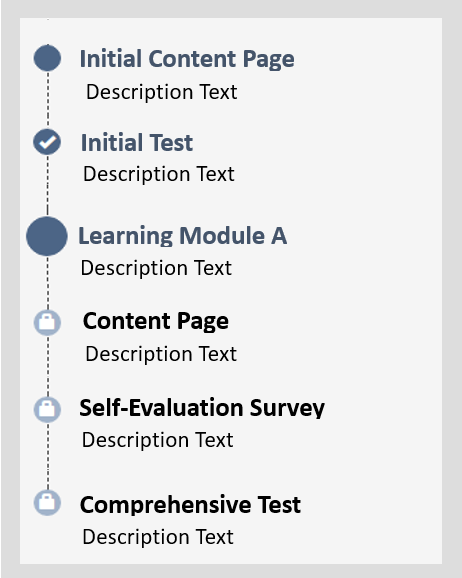Click description text under Self-Evaluation Survey
The image size is (462, 578).
pos(157,440)
